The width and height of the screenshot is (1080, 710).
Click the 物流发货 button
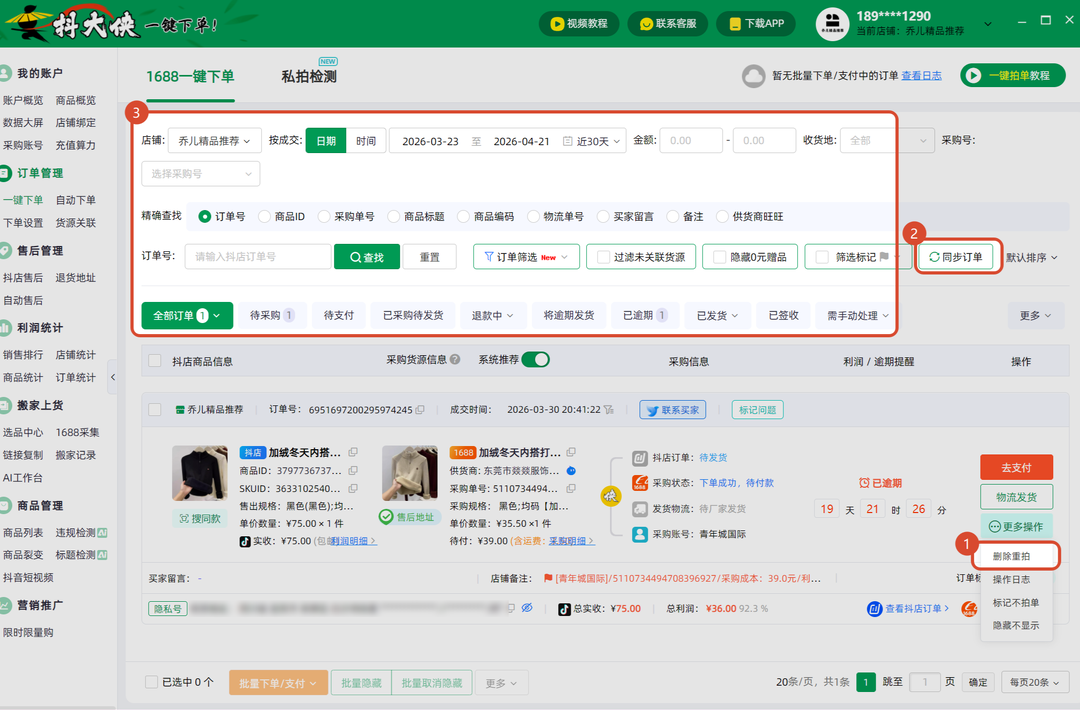[x=1016, y=497]
